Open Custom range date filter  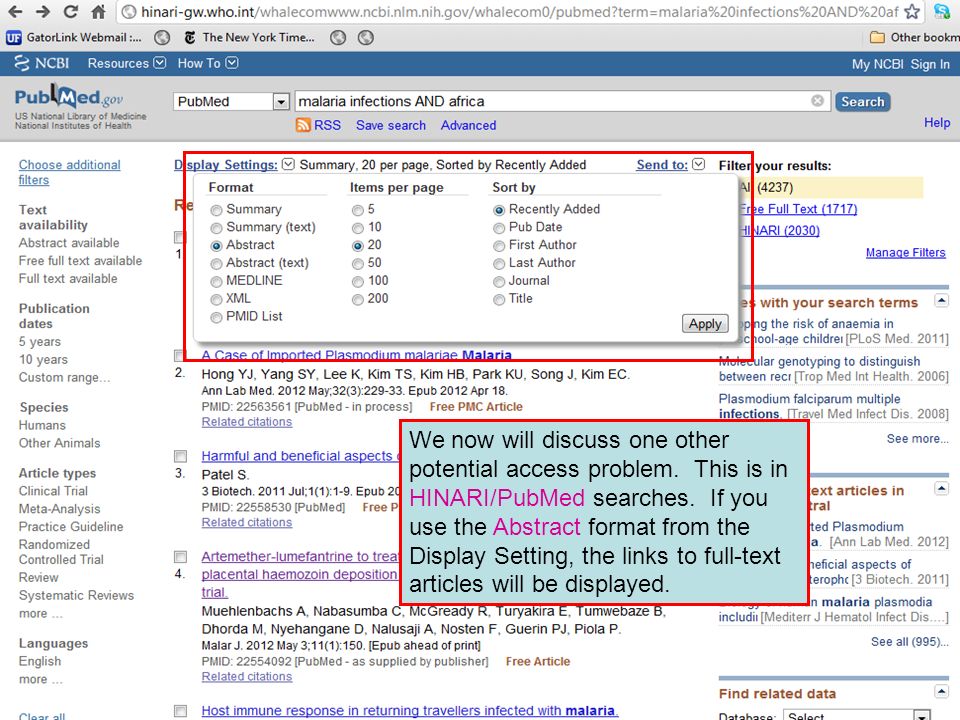[x=64, y=377]
